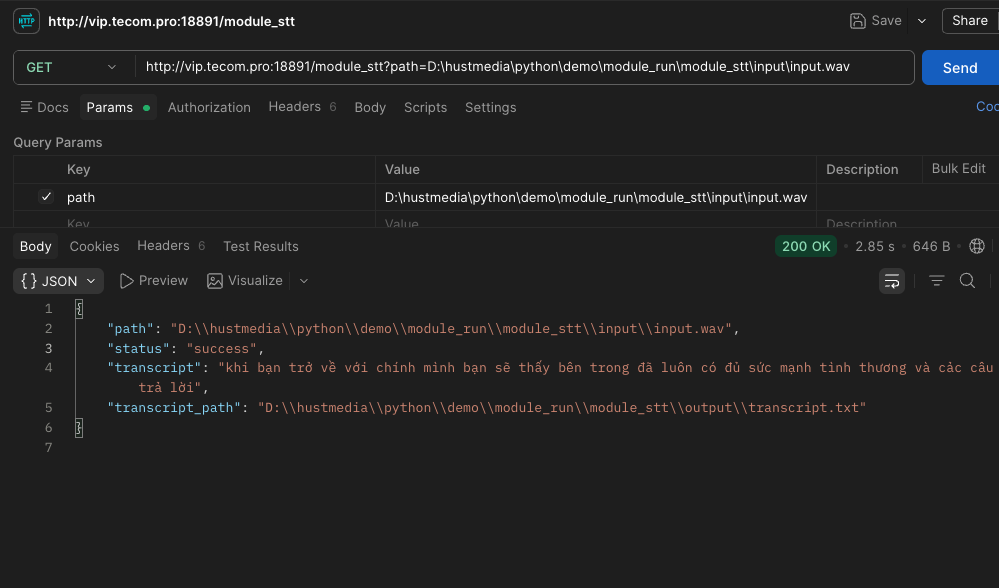The height and width of the screenshot is (588, 999).
Task: Click the Visualize button
Action: (245, 281)
